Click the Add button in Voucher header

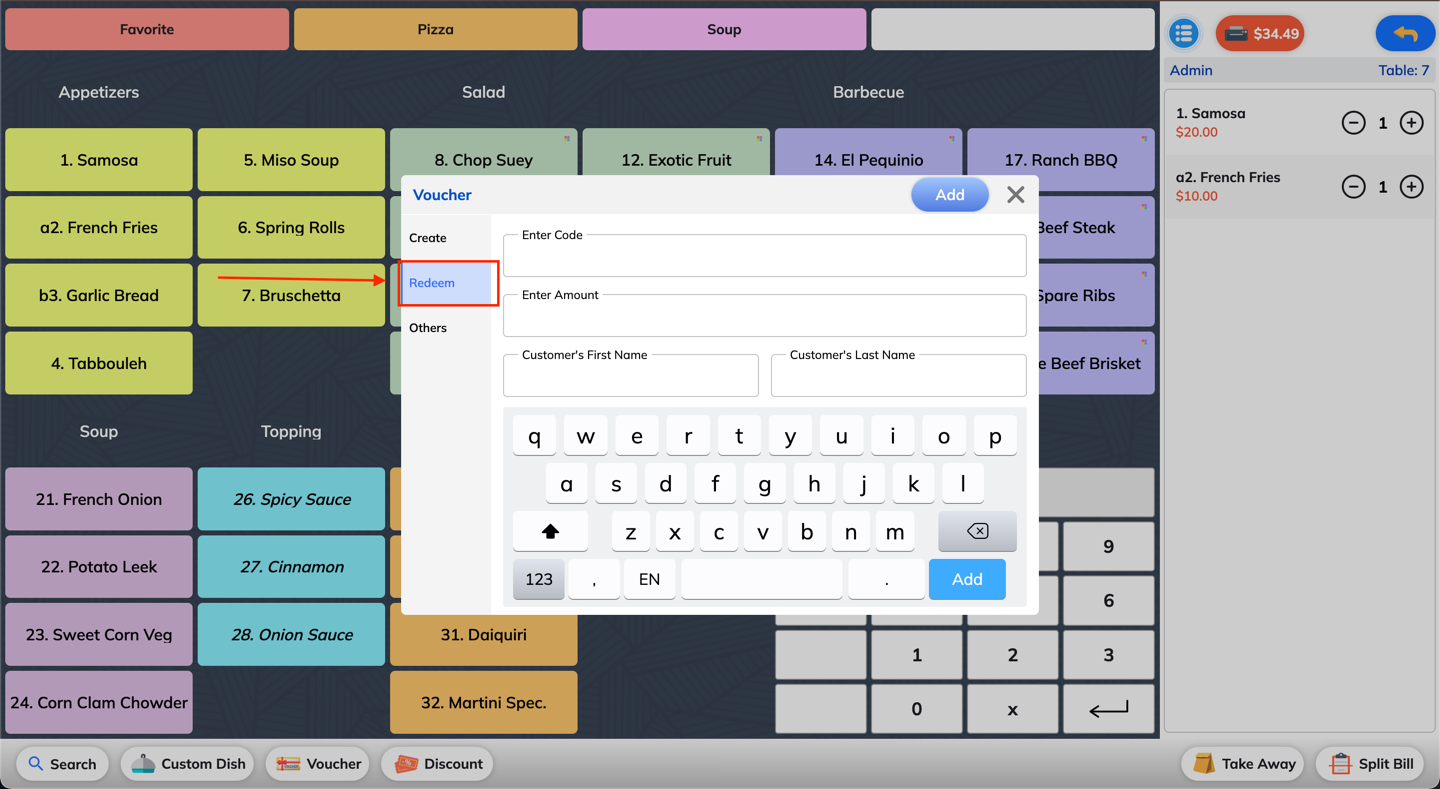pos(950,195)
